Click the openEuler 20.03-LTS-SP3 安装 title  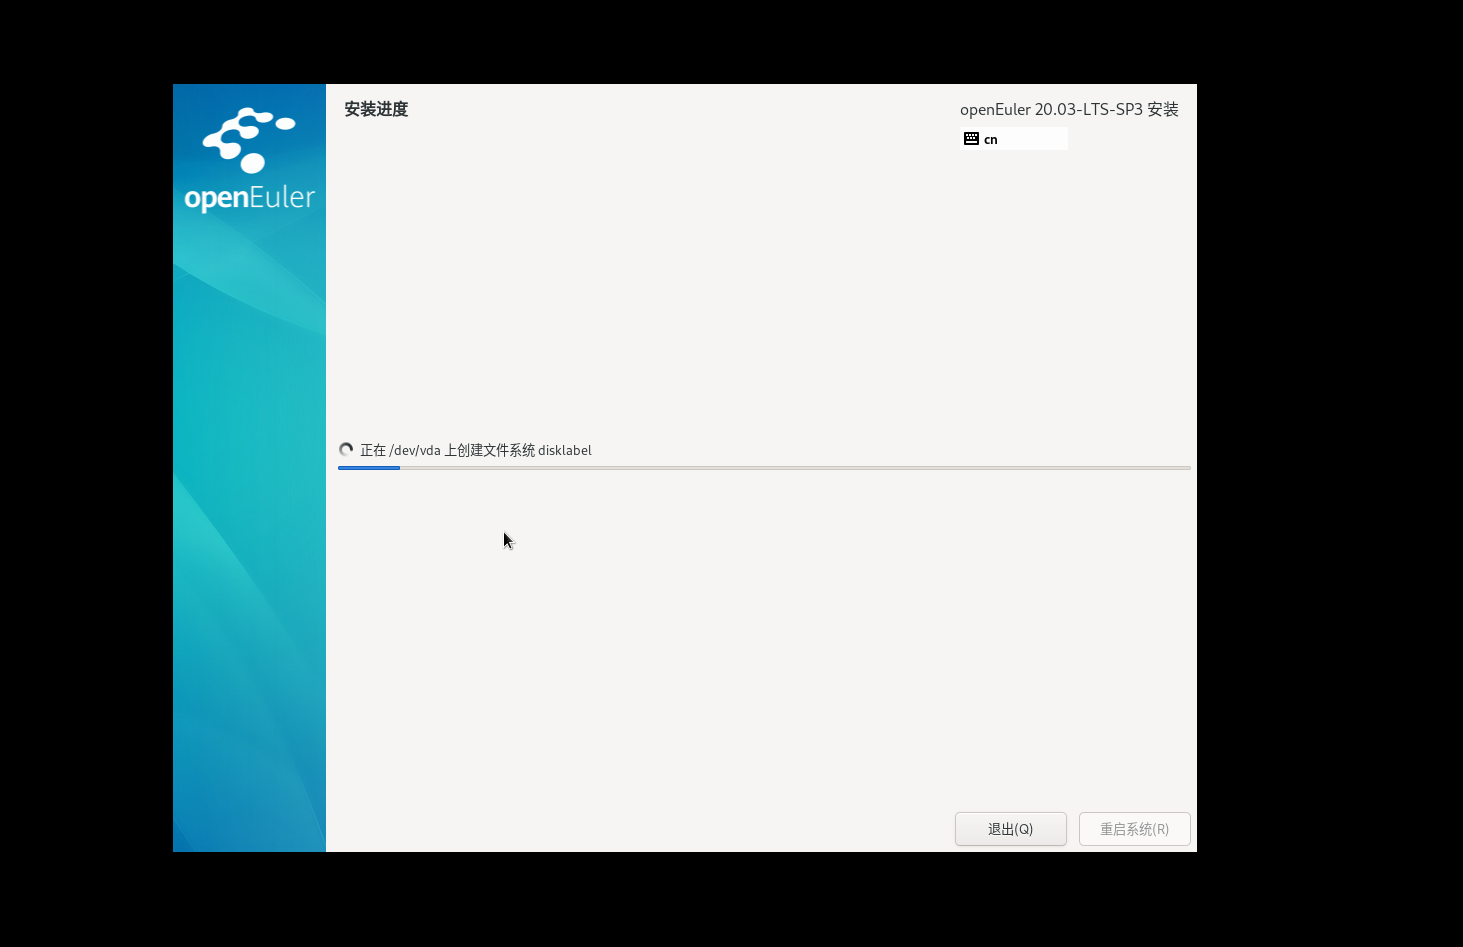pyautogui.click(x=1069, y=109)
